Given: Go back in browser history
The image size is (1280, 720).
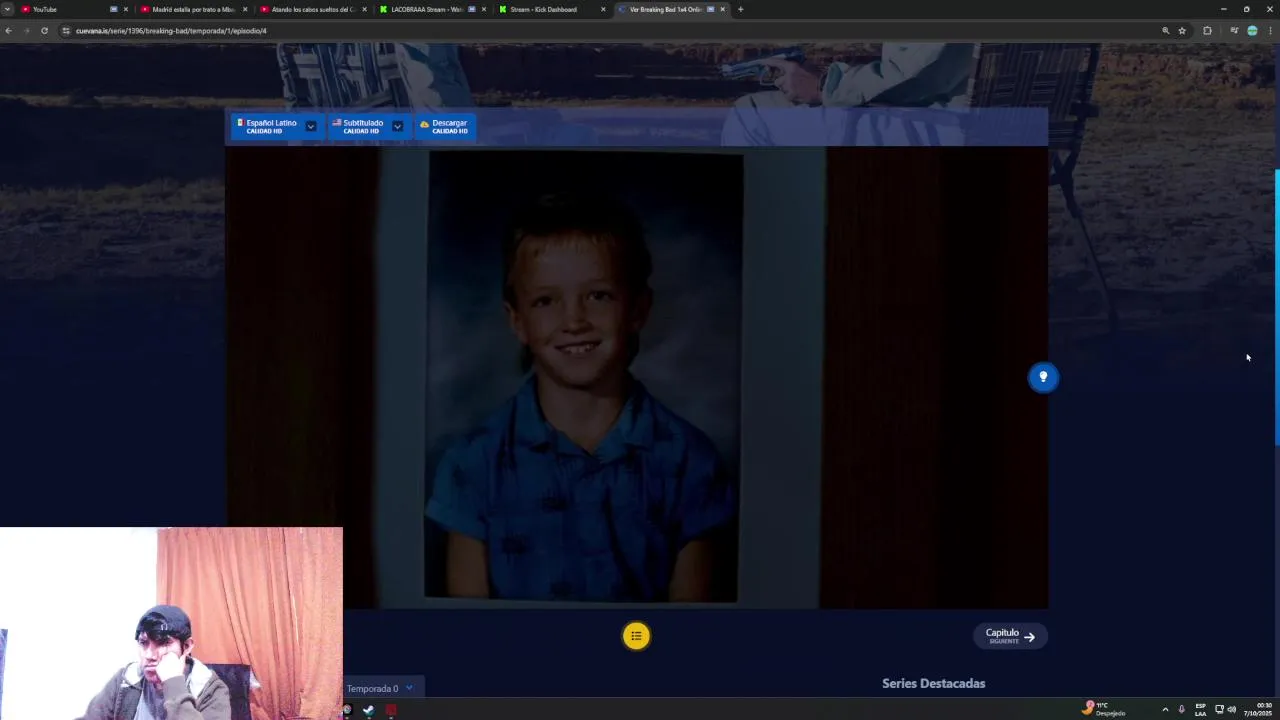Looking at the screenshot, I should (x=8, y=31).
